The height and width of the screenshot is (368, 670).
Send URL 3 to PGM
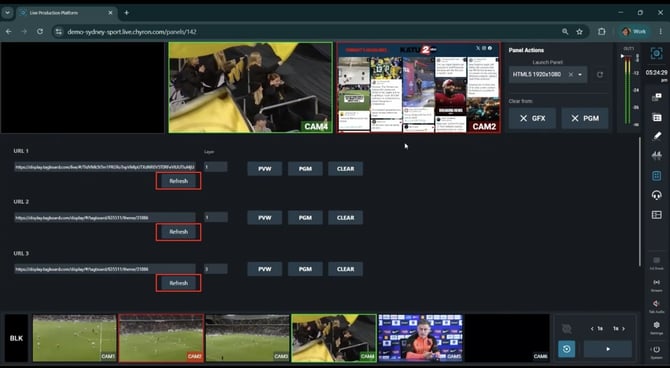click(x=305, y=269)
